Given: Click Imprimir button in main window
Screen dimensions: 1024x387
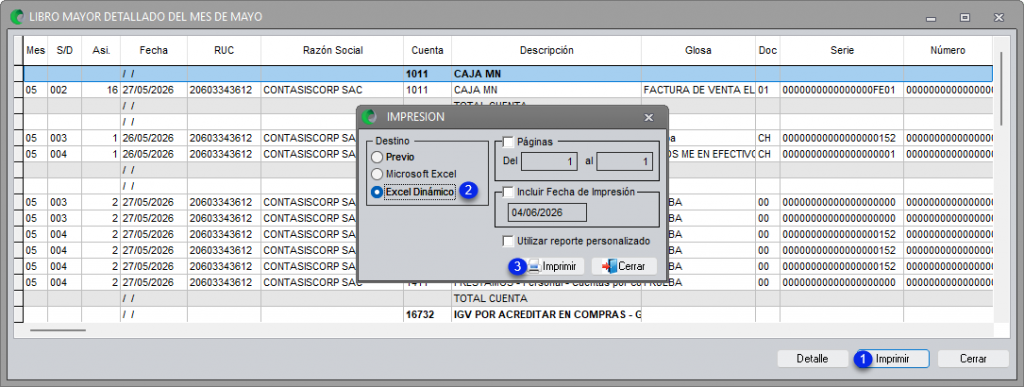Looking at the screenshot, I should coord(893,359).
